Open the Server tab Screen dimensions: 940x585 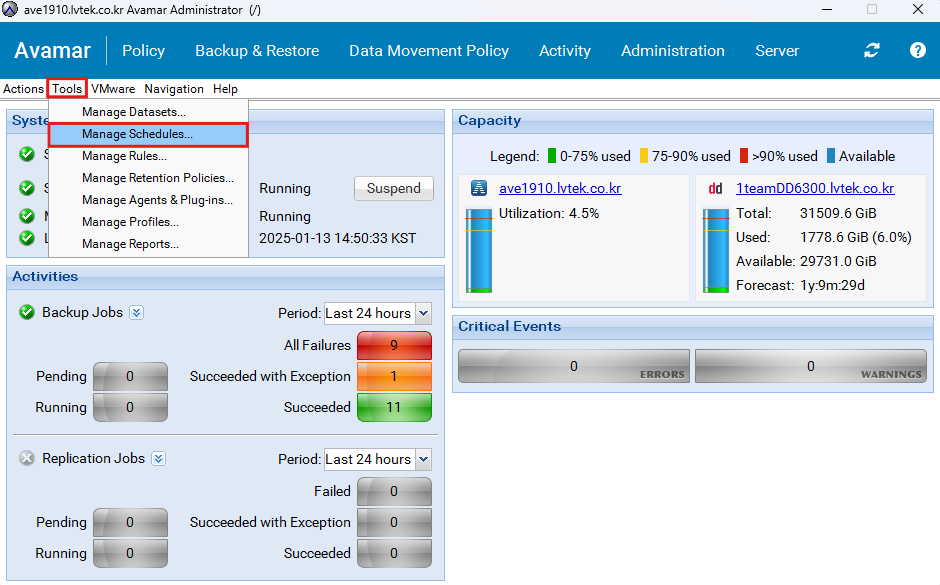pos(777,51)
